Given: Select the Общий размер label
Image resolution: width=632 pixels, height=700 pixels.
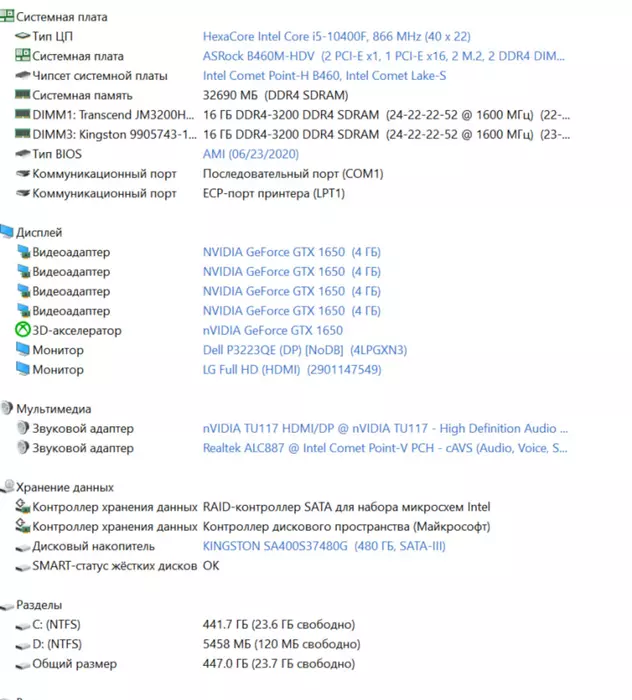Looking at the screenshot, I should click(75, 664).
